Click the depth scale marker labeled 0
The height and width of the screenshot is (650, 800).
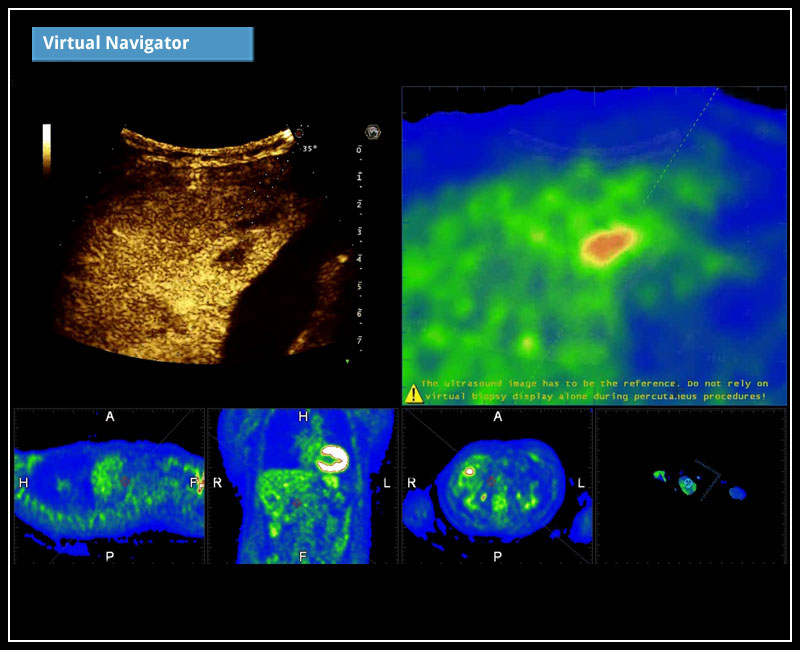(x=359, y=150)
